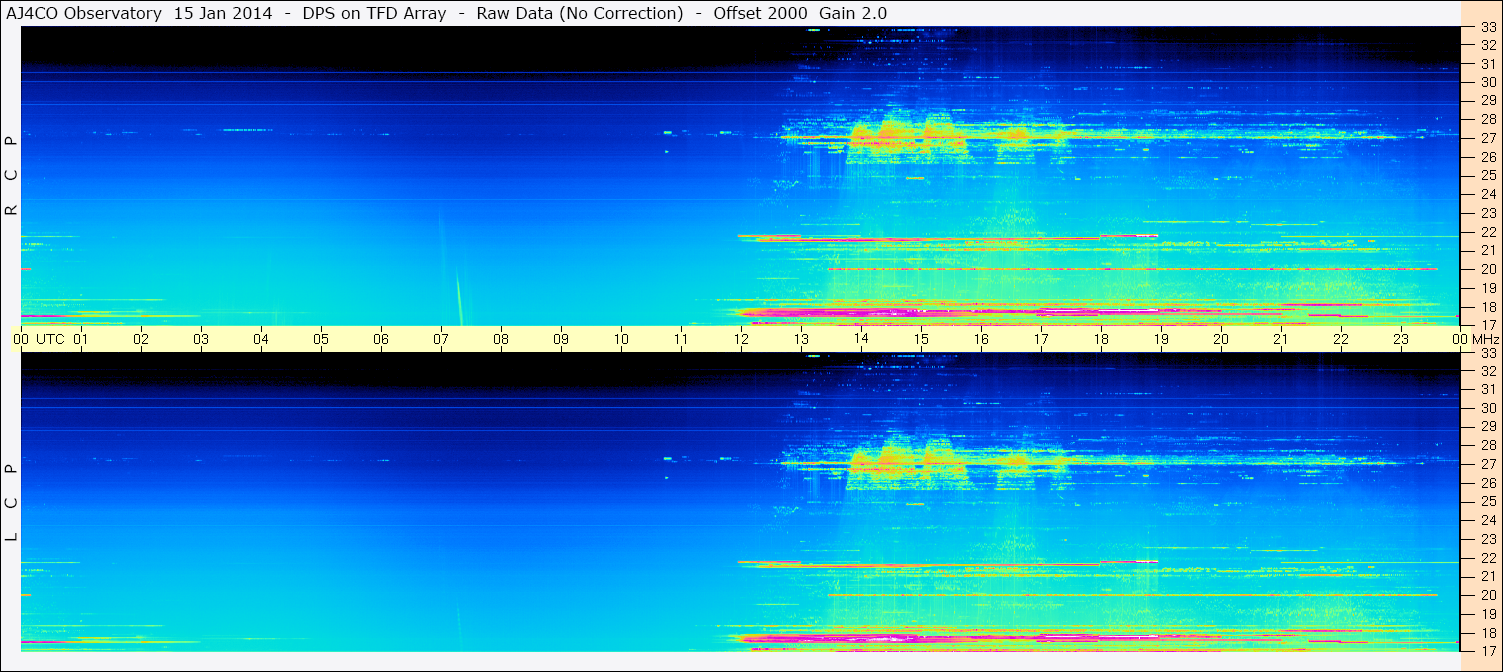Select "Raw Data (No Correction)" header text

(580, 13)
